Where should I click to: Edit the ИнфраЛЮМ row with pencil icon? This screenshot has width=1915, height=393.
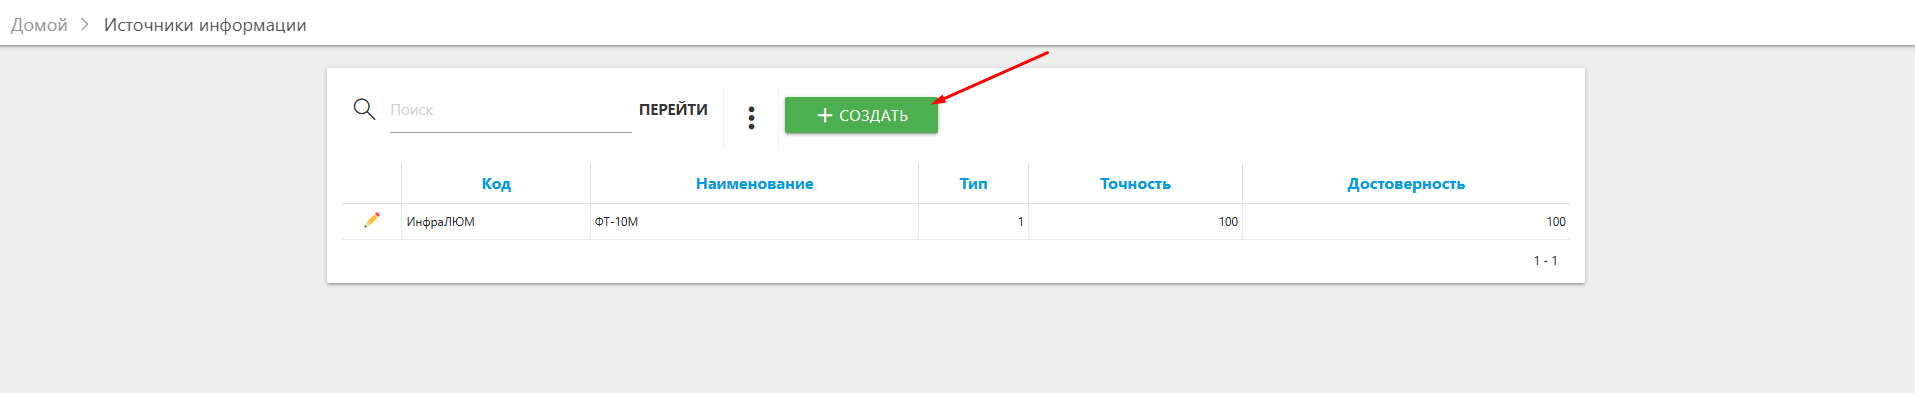(x=372, y=220)
